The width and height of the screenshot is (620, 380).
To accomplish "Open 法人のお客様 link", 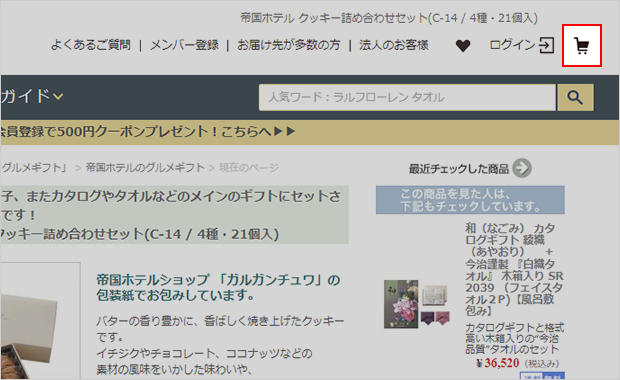I will (x=393, y=45).
